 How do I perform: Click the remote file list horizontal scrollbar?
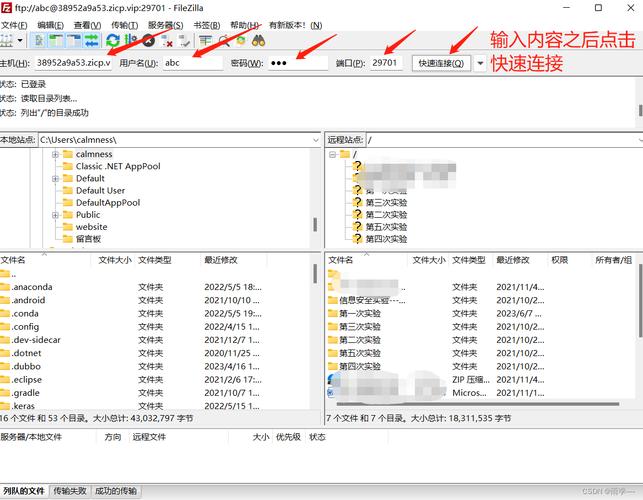pyautogui.click(x=477, y=404)
